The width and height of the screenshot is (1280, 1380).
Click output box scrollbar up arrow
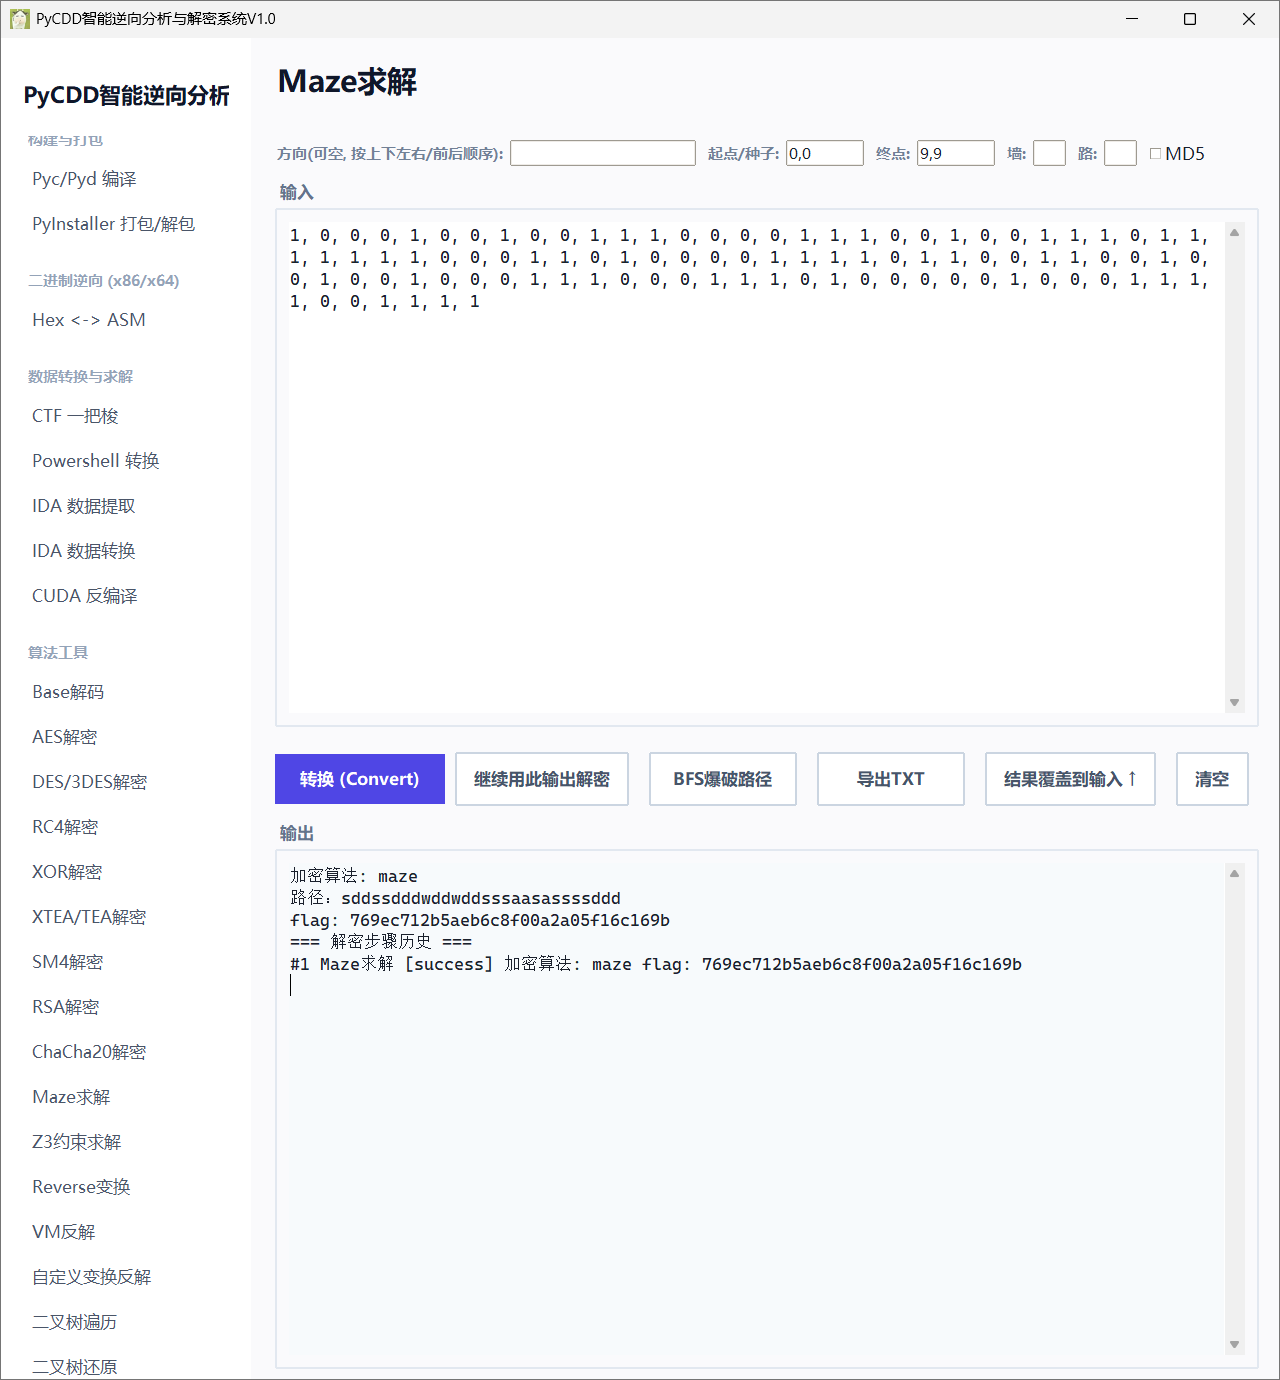point(1234,873)
